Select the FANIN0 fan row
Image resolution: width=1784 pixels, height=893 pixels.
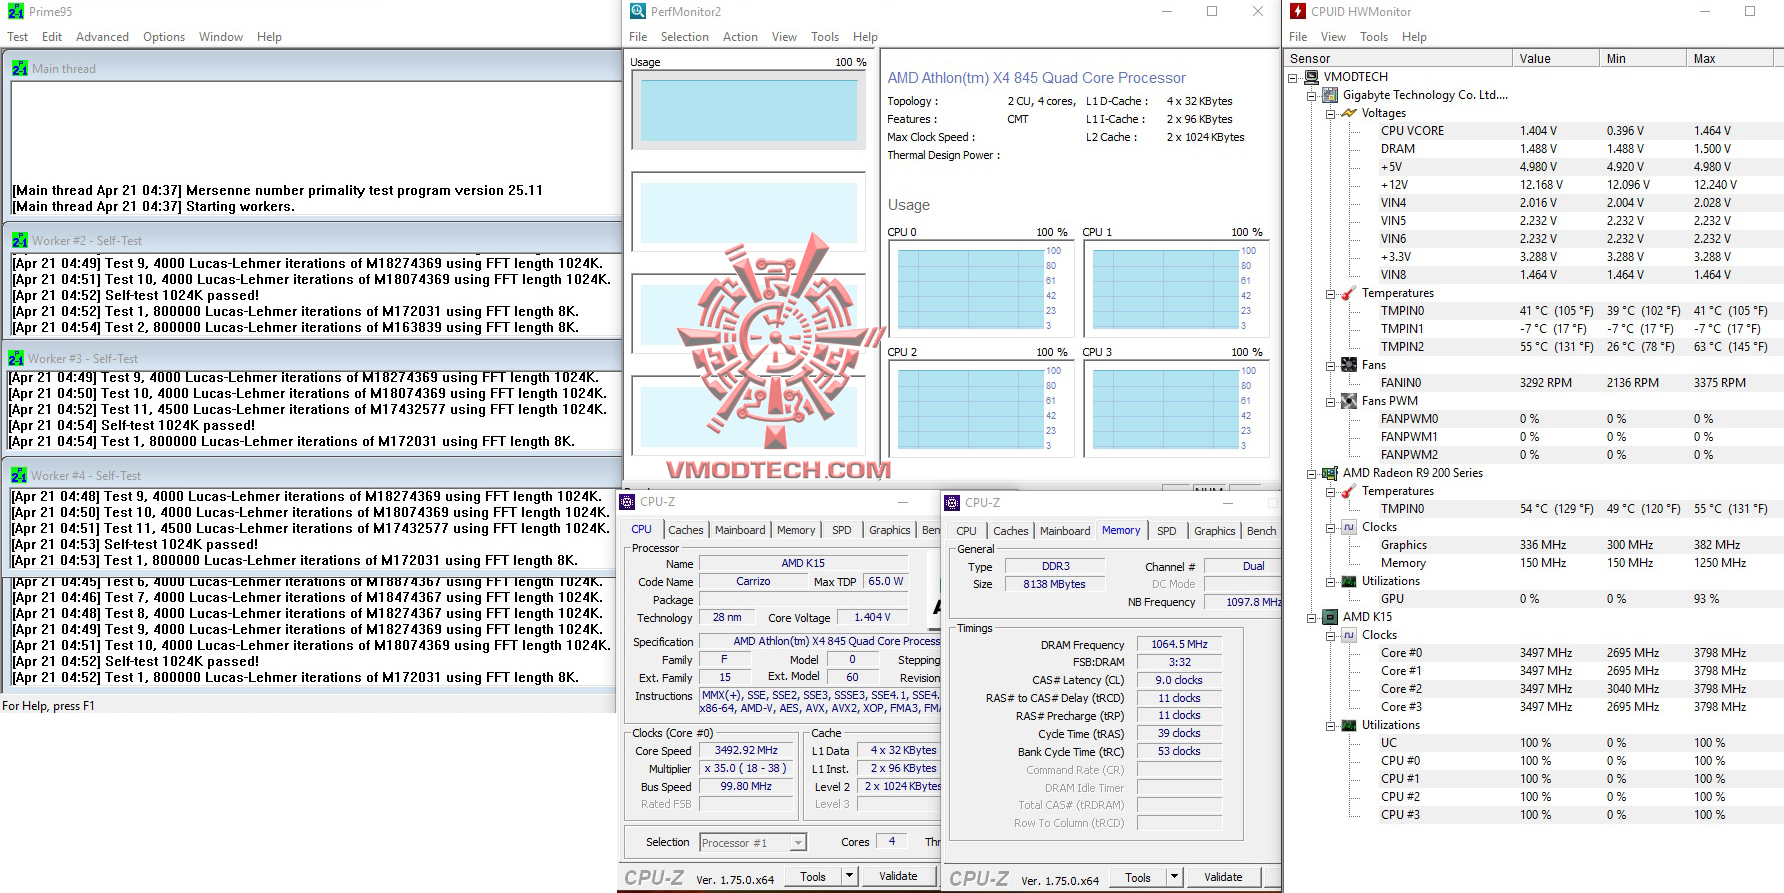pos(1535,383)
